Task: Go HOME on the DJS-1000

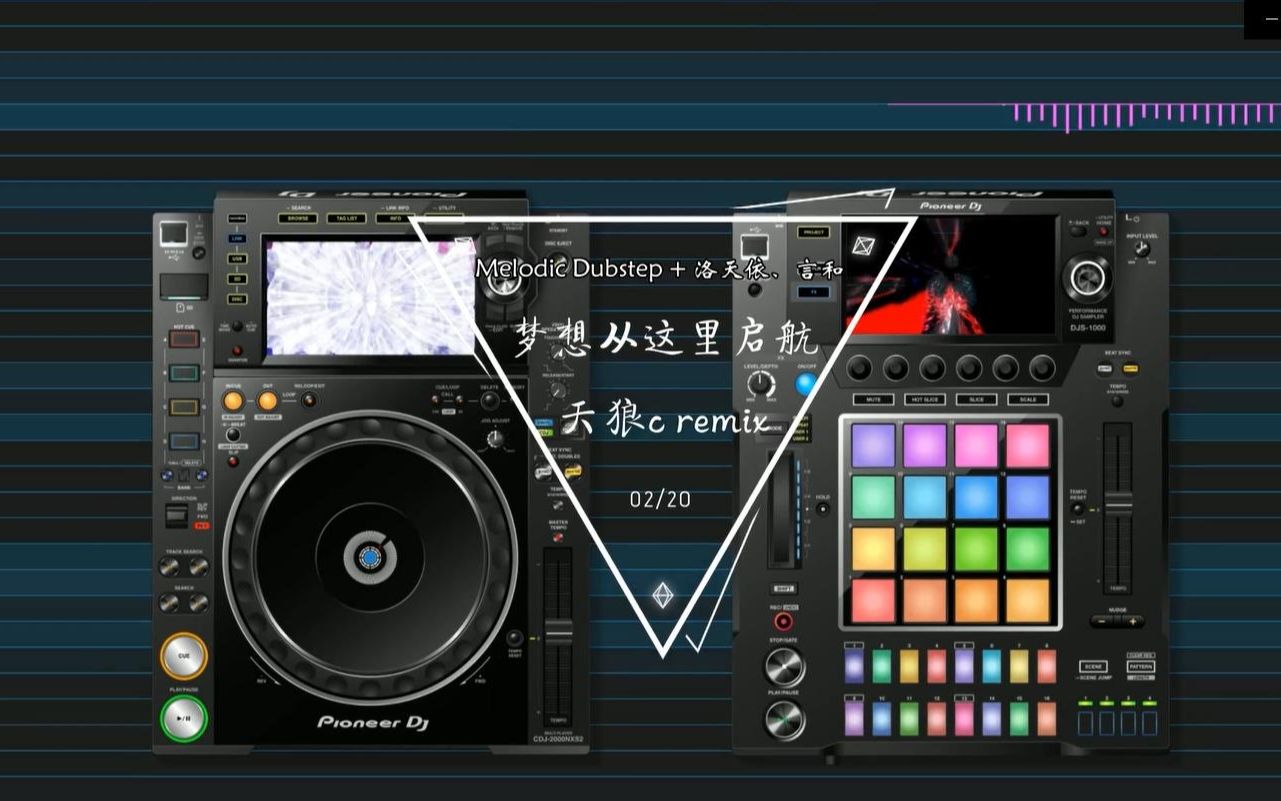Action: coord(1103,231)
